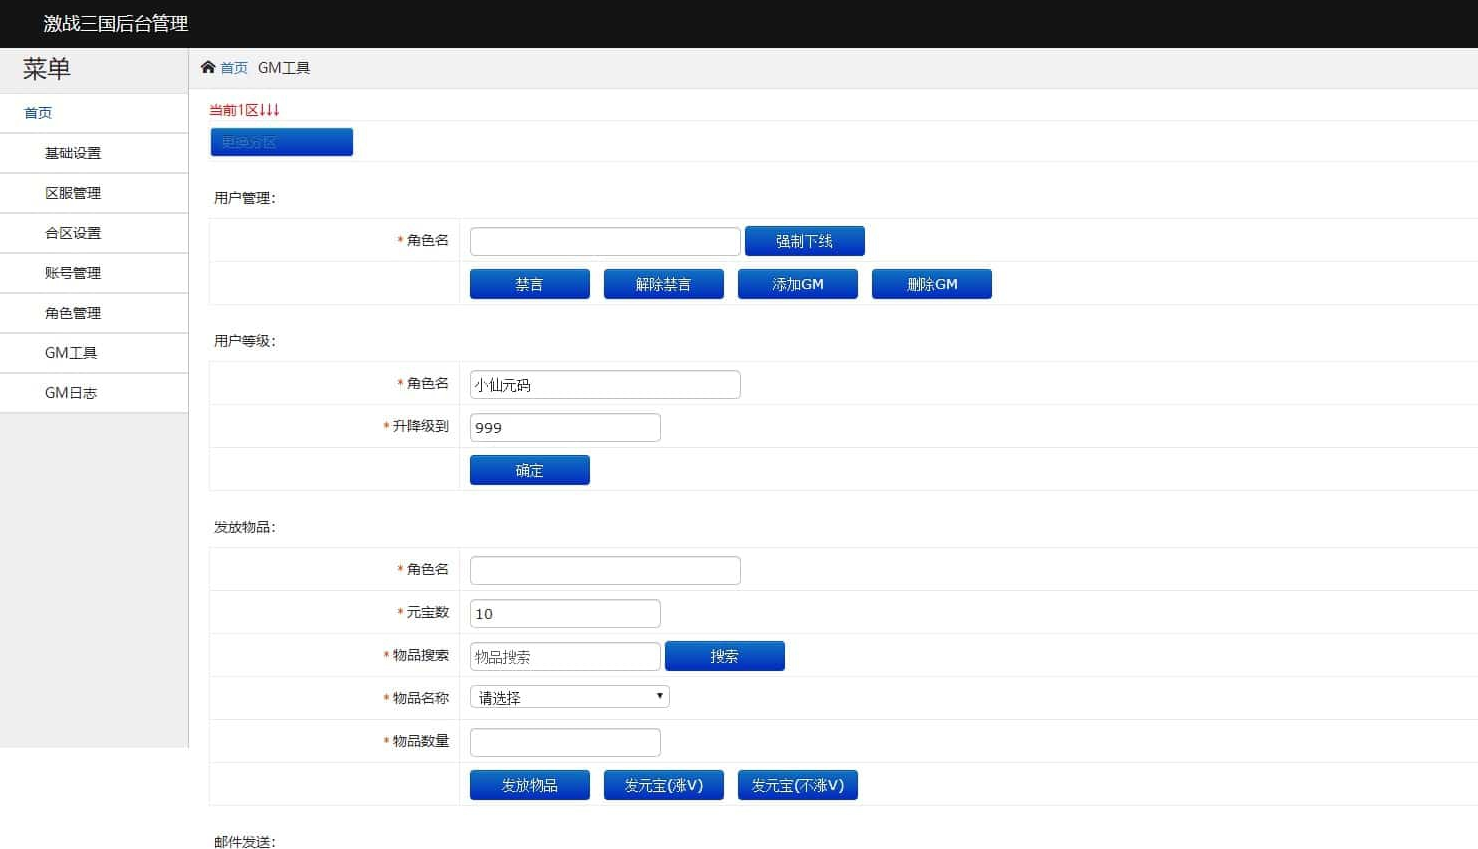Click the 物品数量 input field
Screen dimensions: 1478x849
tap(565, 742)
